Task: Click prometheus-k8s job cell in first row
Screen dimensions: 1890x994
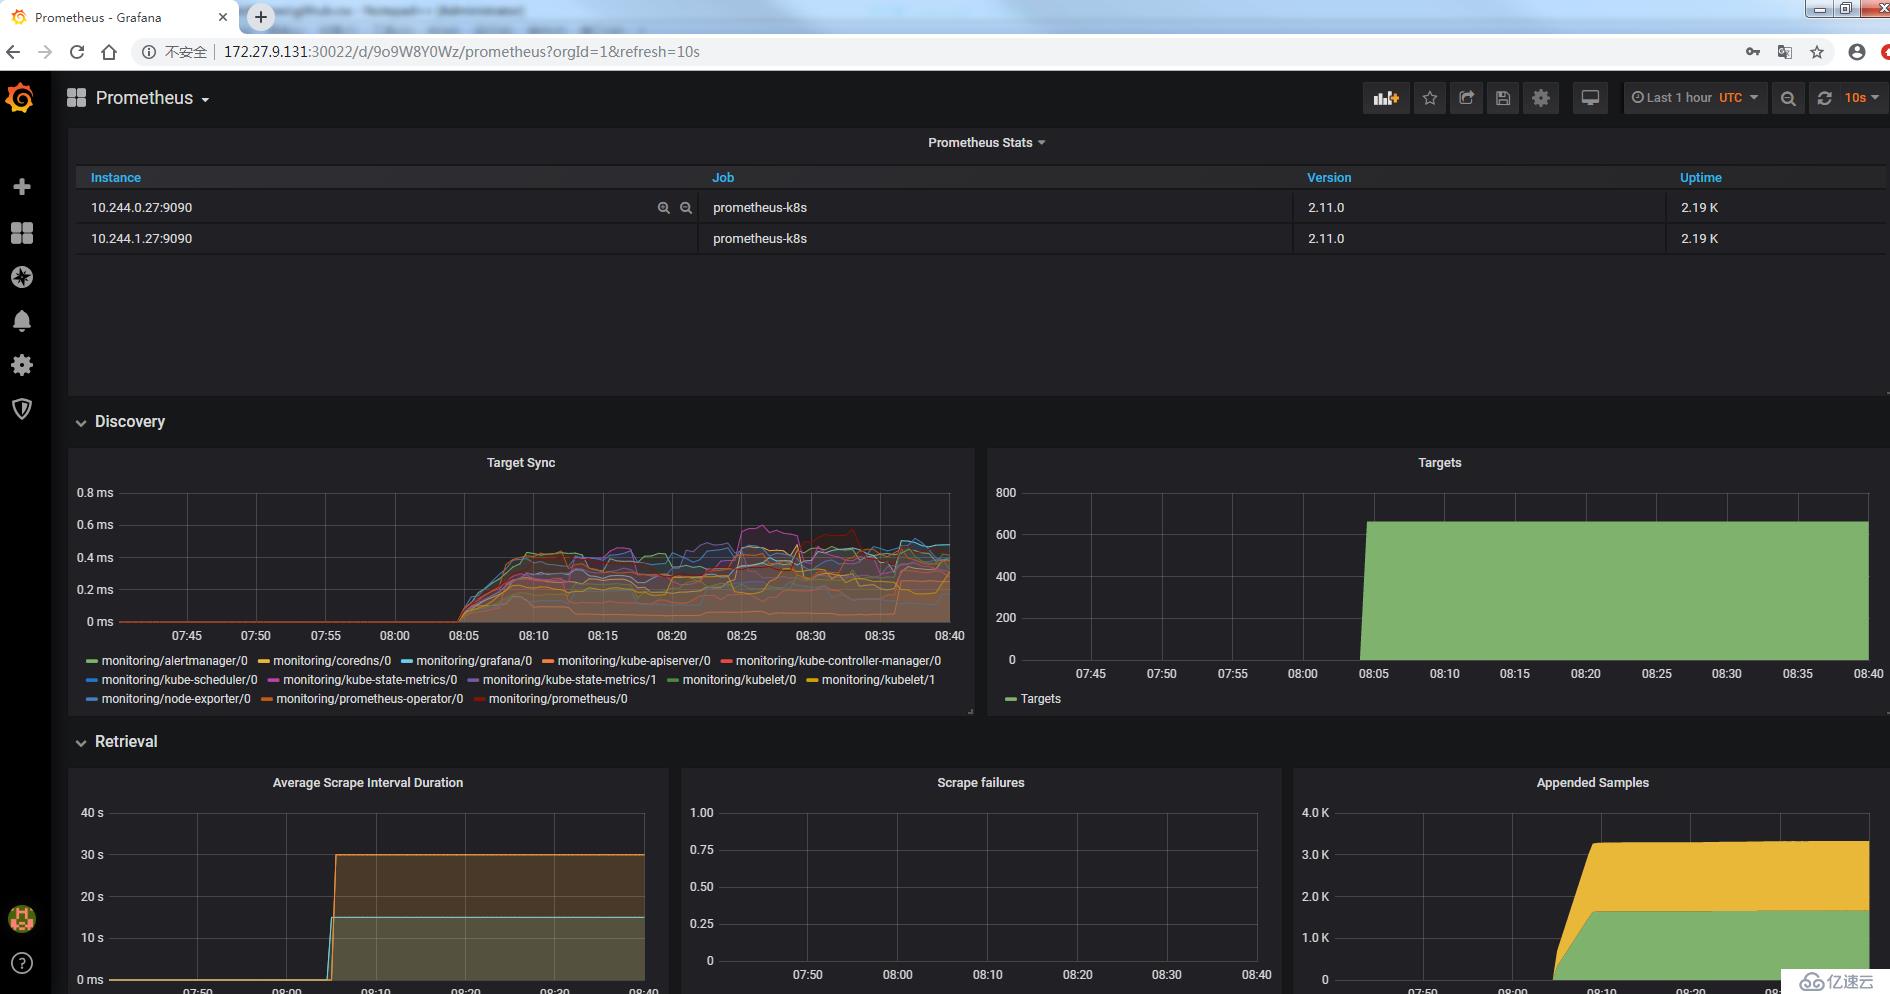Action: (760, 208)
